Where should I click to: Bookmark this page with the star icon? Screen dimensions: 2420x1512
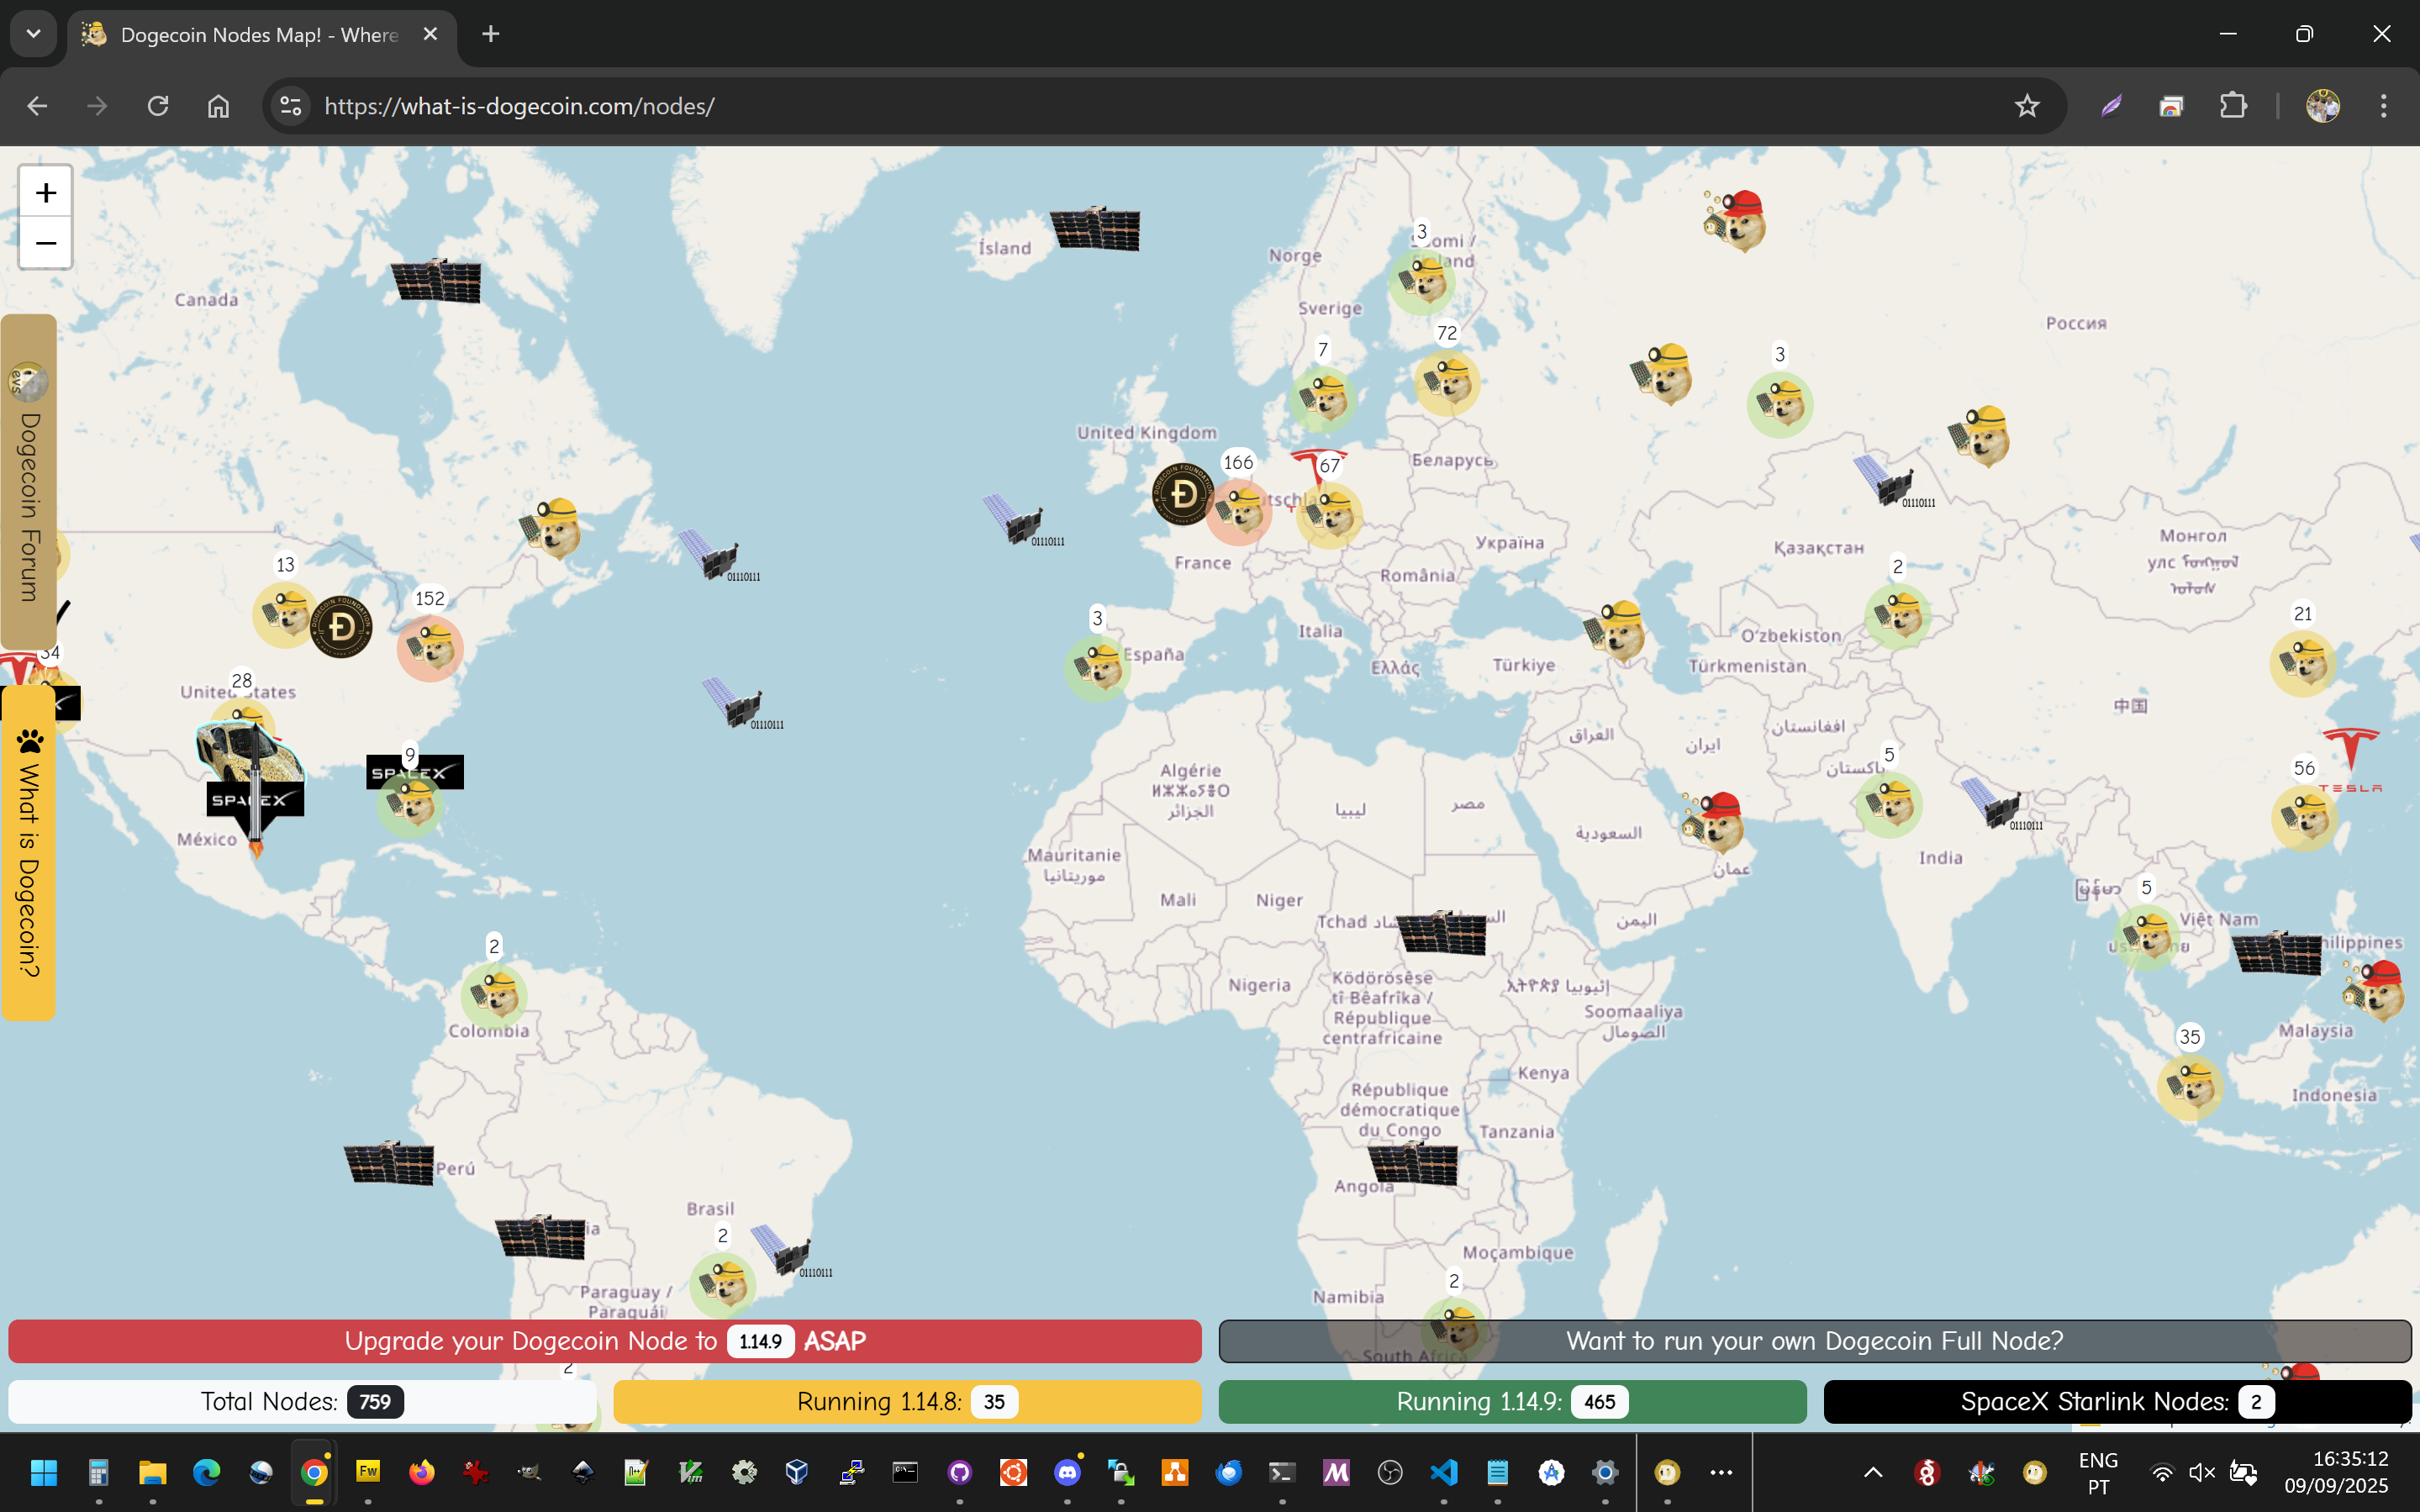[x=2027, y=106]
